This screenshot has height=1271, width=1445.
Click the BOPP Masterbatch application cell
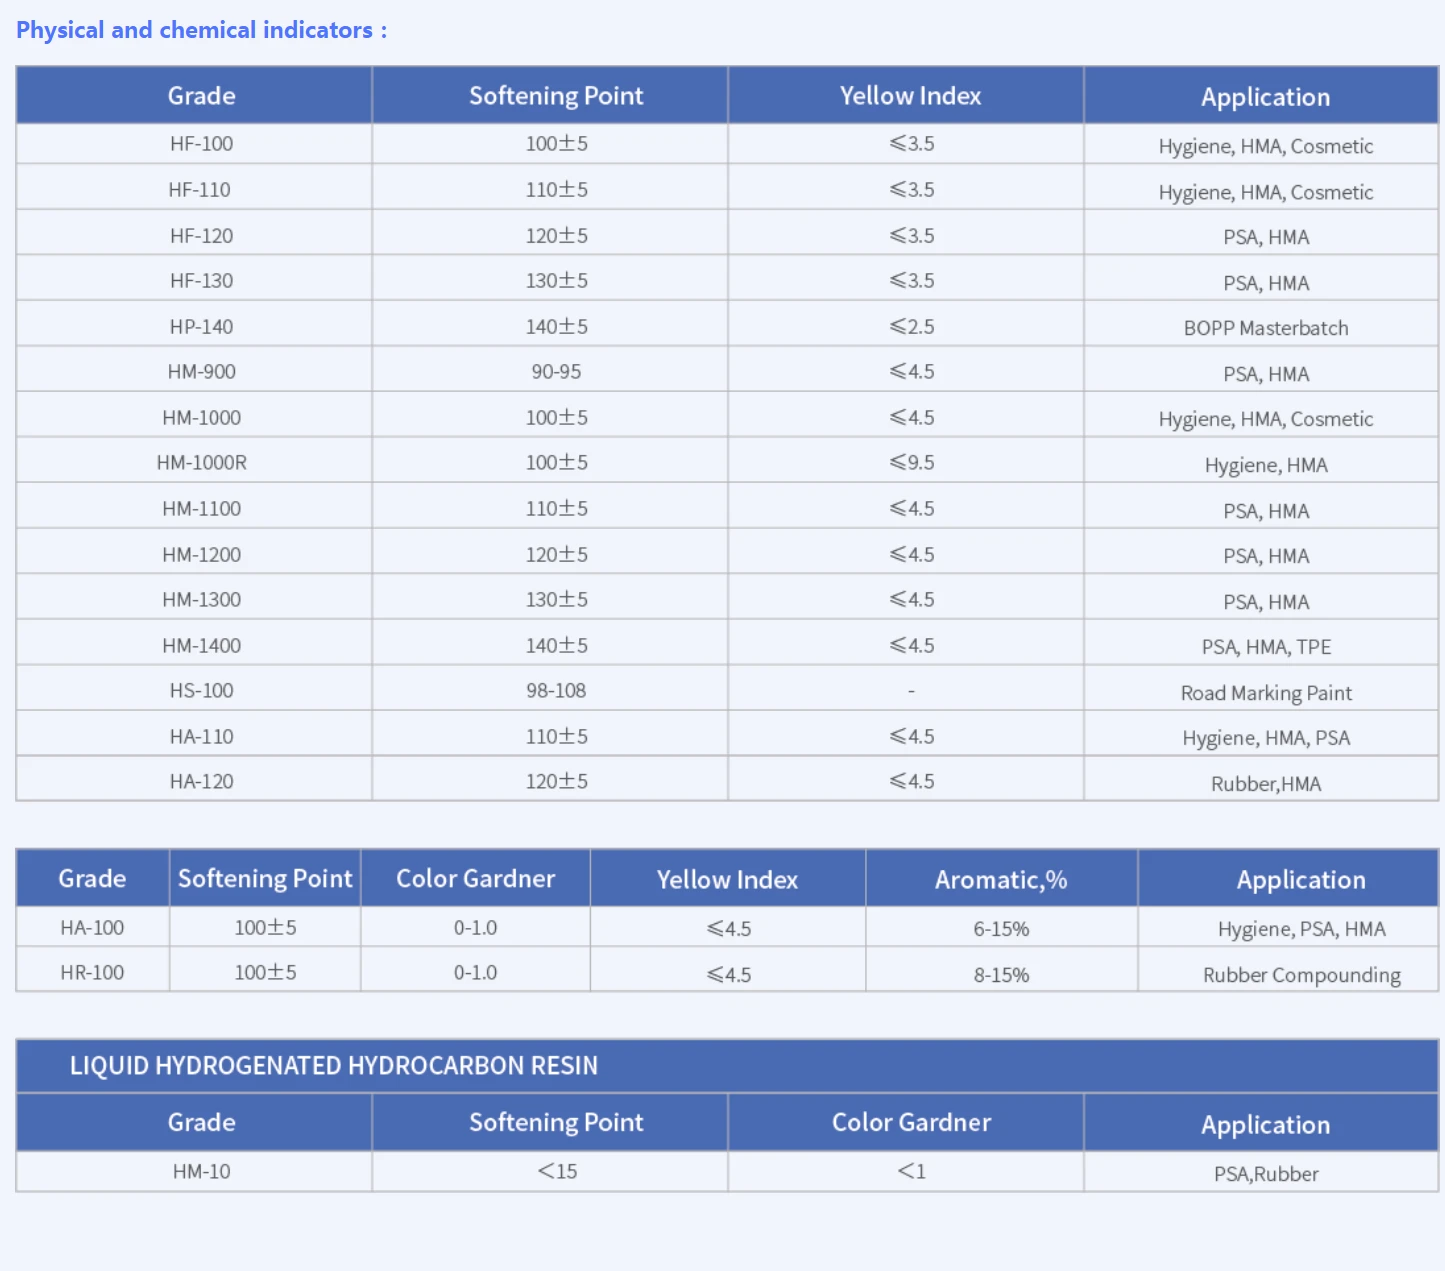pyautogui.click(x=1266, y=328)
